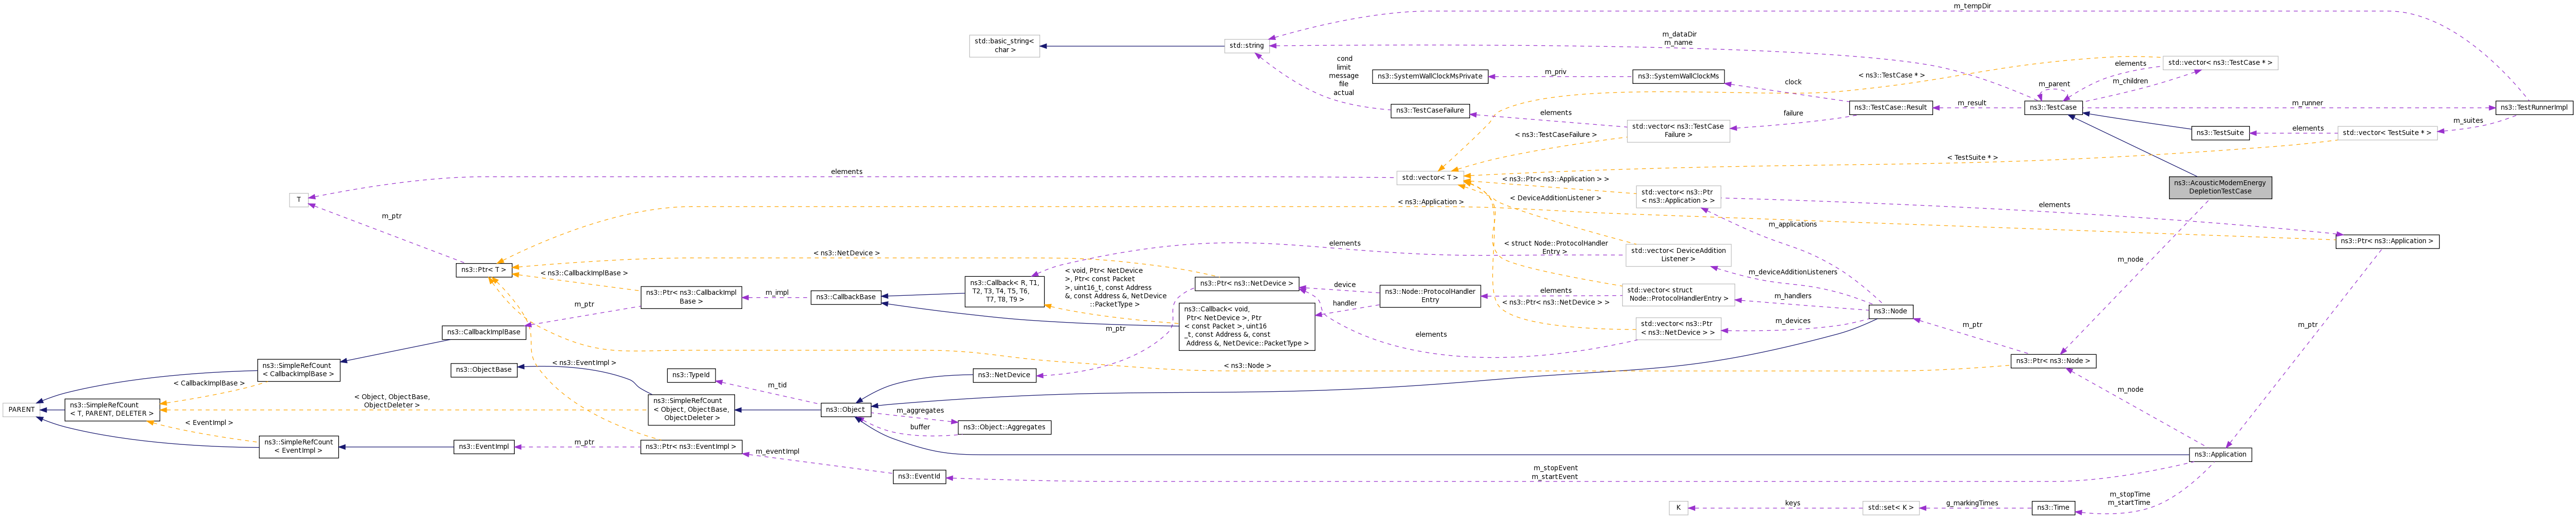Select ns3::Node::ProtocolHandlerEntry node
Viewport: 2576px width, 518px height.
click(x=1430, y=296)
